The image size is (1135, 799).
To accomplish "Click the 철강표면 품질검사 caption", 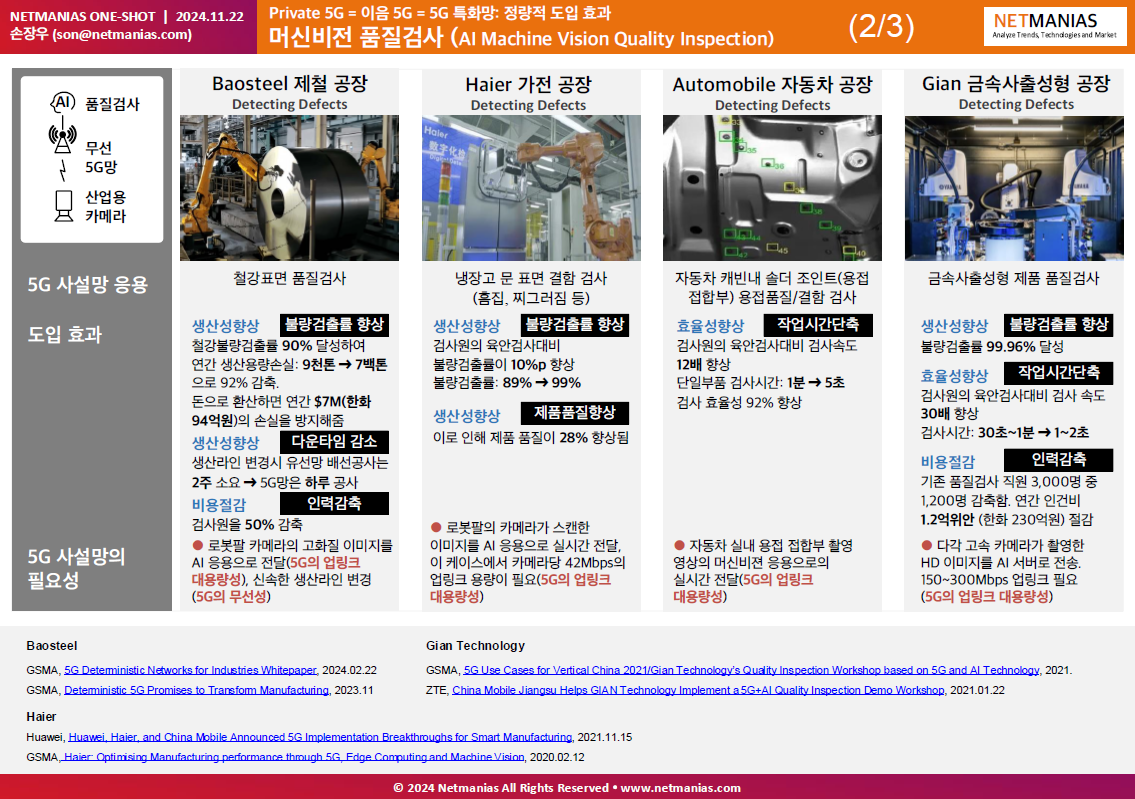I will tap(290, 278).
